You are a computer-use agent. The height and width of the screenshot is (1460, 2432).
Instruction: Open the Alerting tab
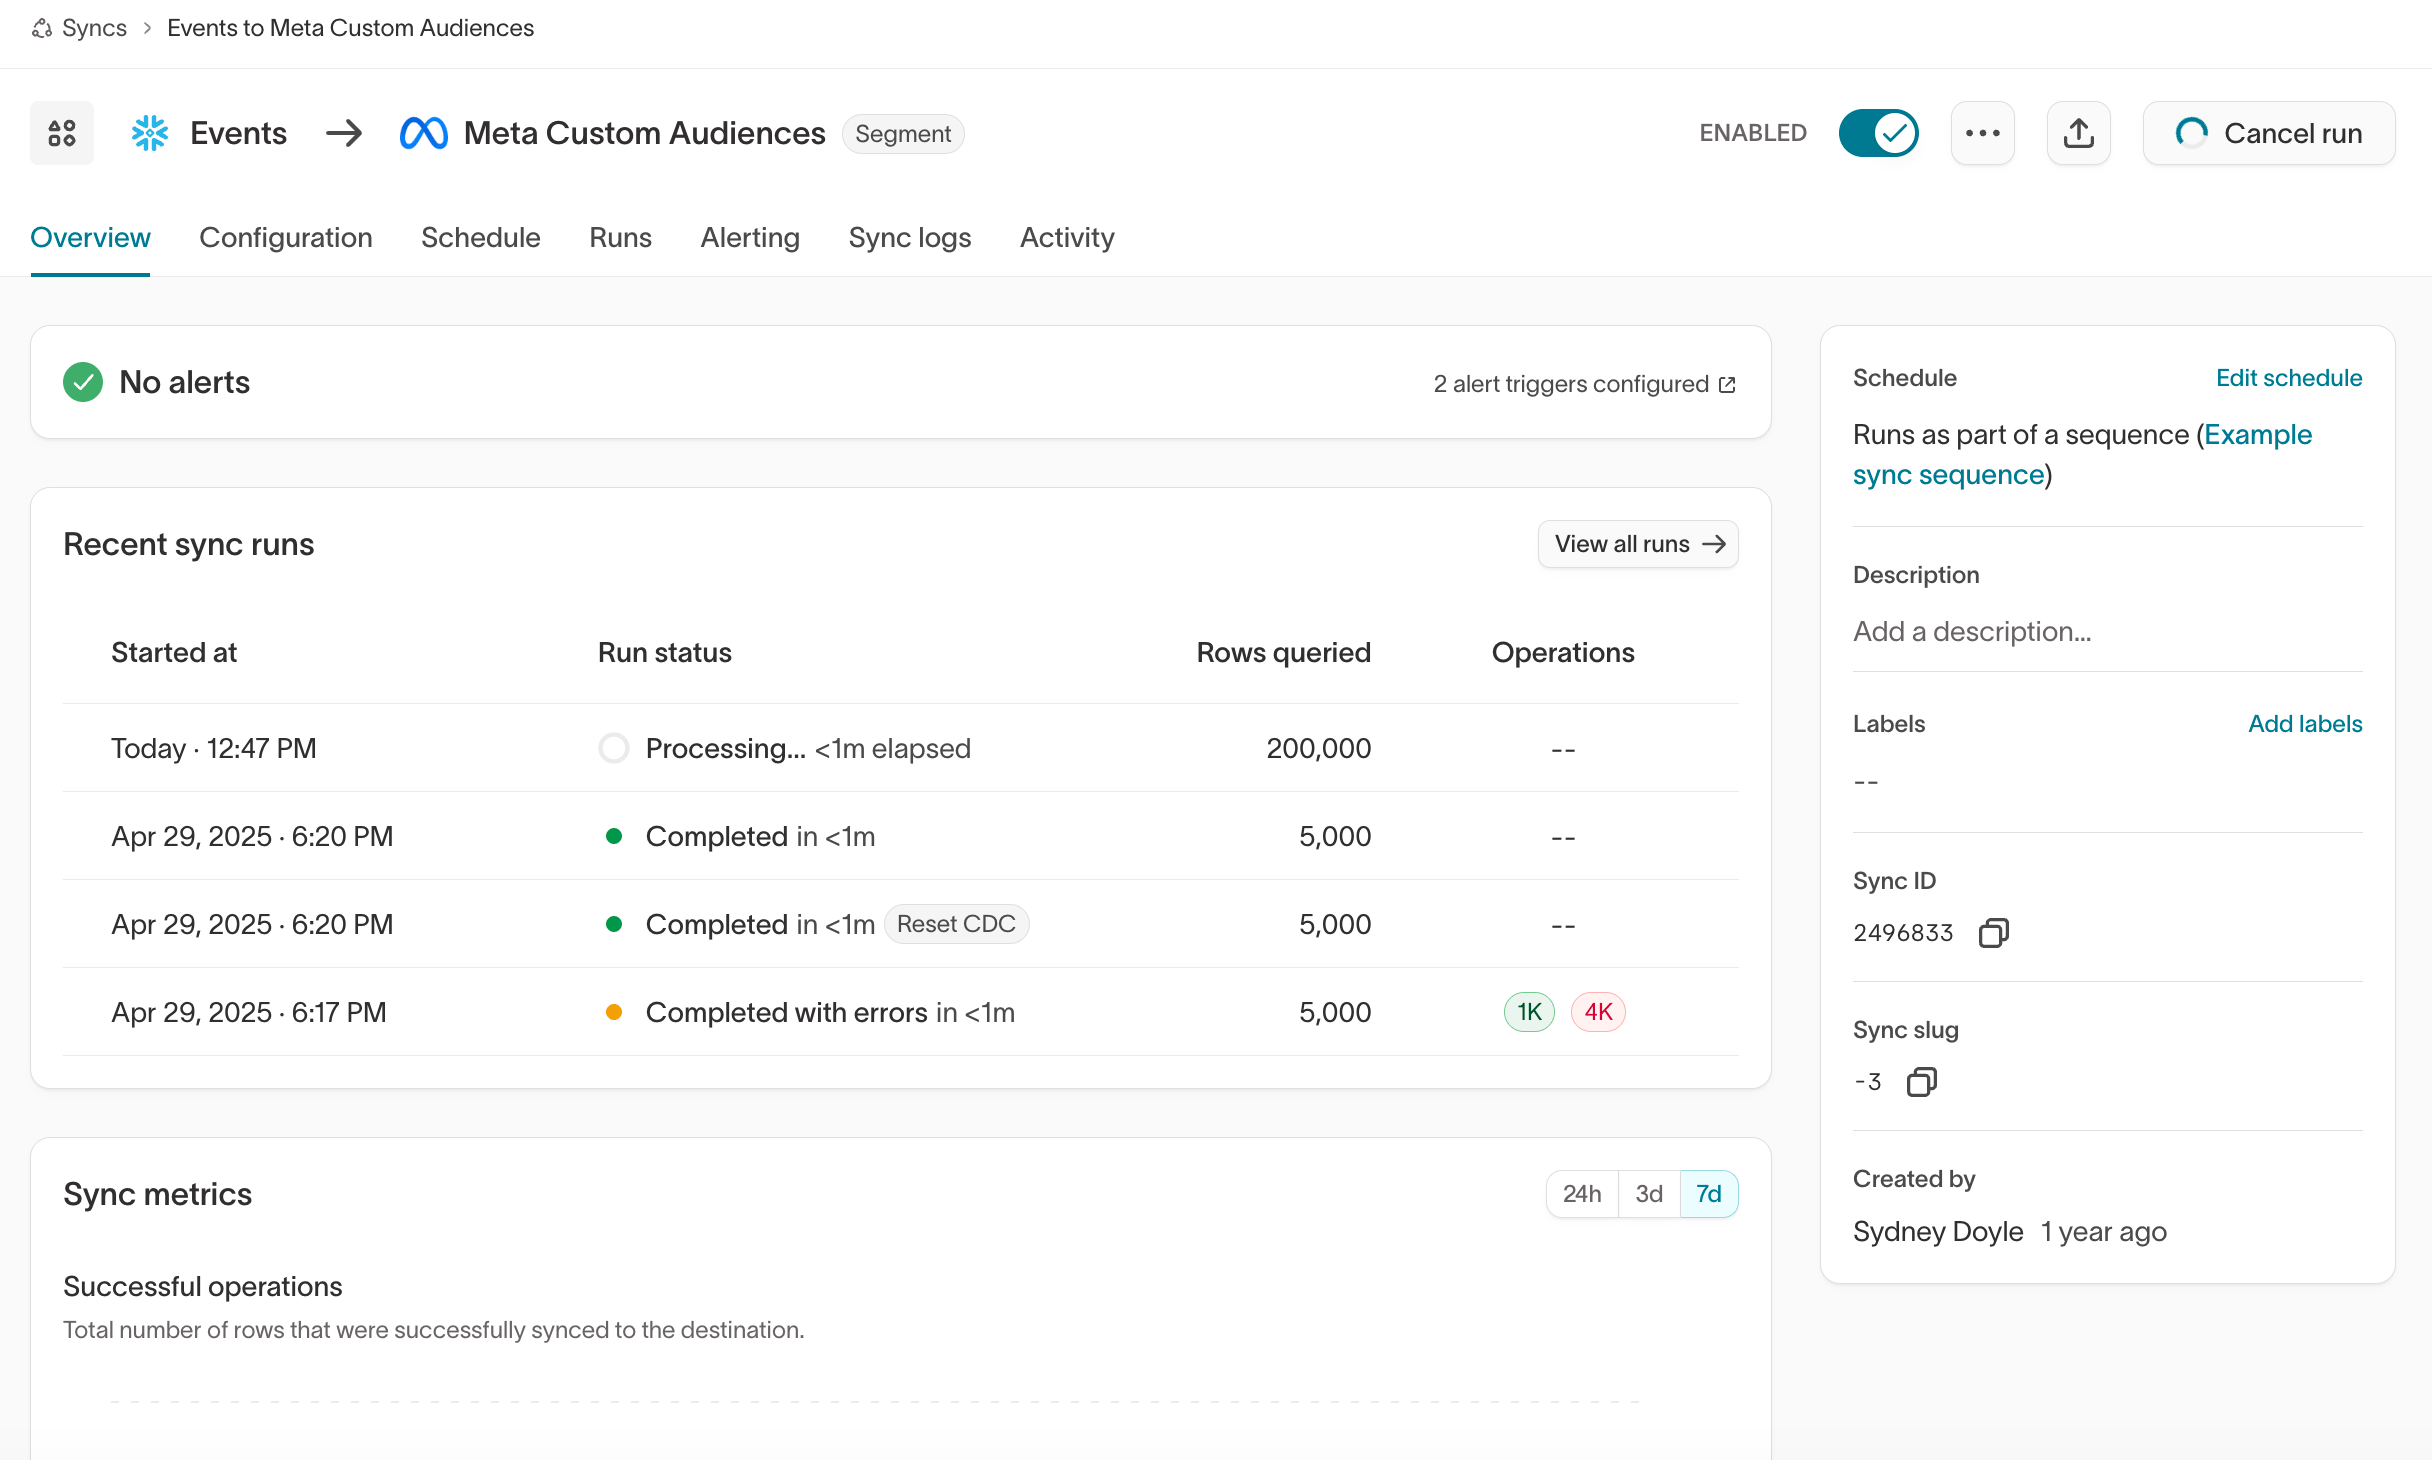pyautogui.click(x=750, y=238)
